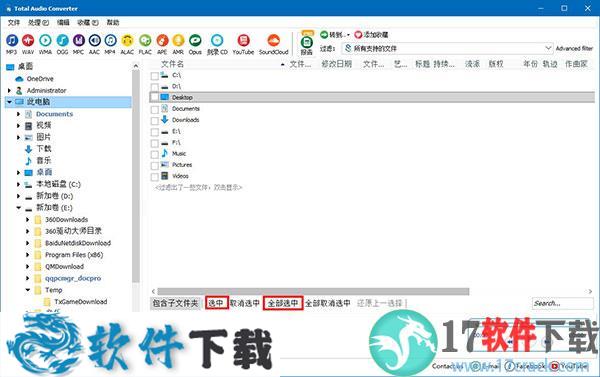Screen dimensions: 600x377
Task: Sort by the 修改日期 column header
Action: [336, 64]
